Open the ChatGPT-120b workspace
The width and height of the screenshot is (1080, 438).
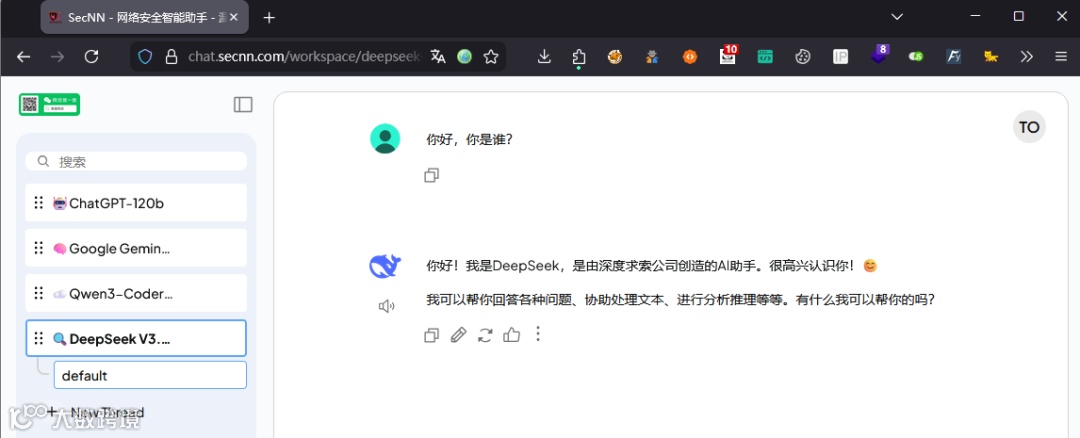136,202
